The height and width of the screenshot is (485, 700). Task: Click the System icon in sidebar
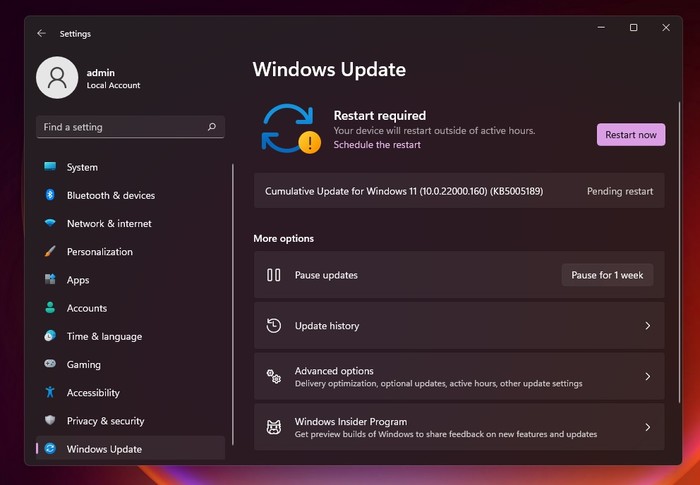click(50, 167)
